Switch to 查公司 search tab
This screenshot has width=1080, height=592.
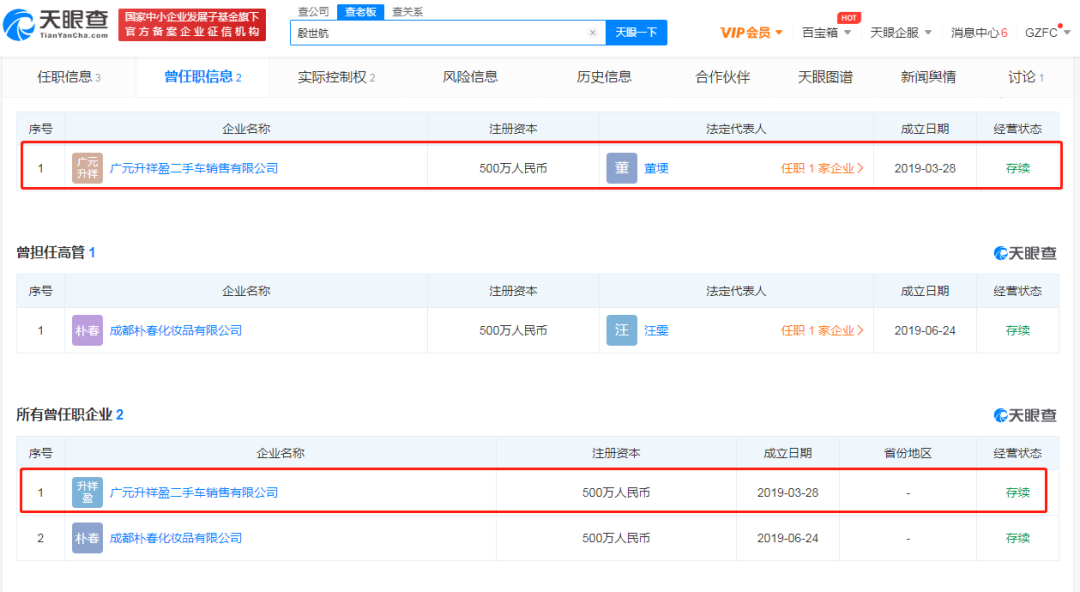coord(313,12)
